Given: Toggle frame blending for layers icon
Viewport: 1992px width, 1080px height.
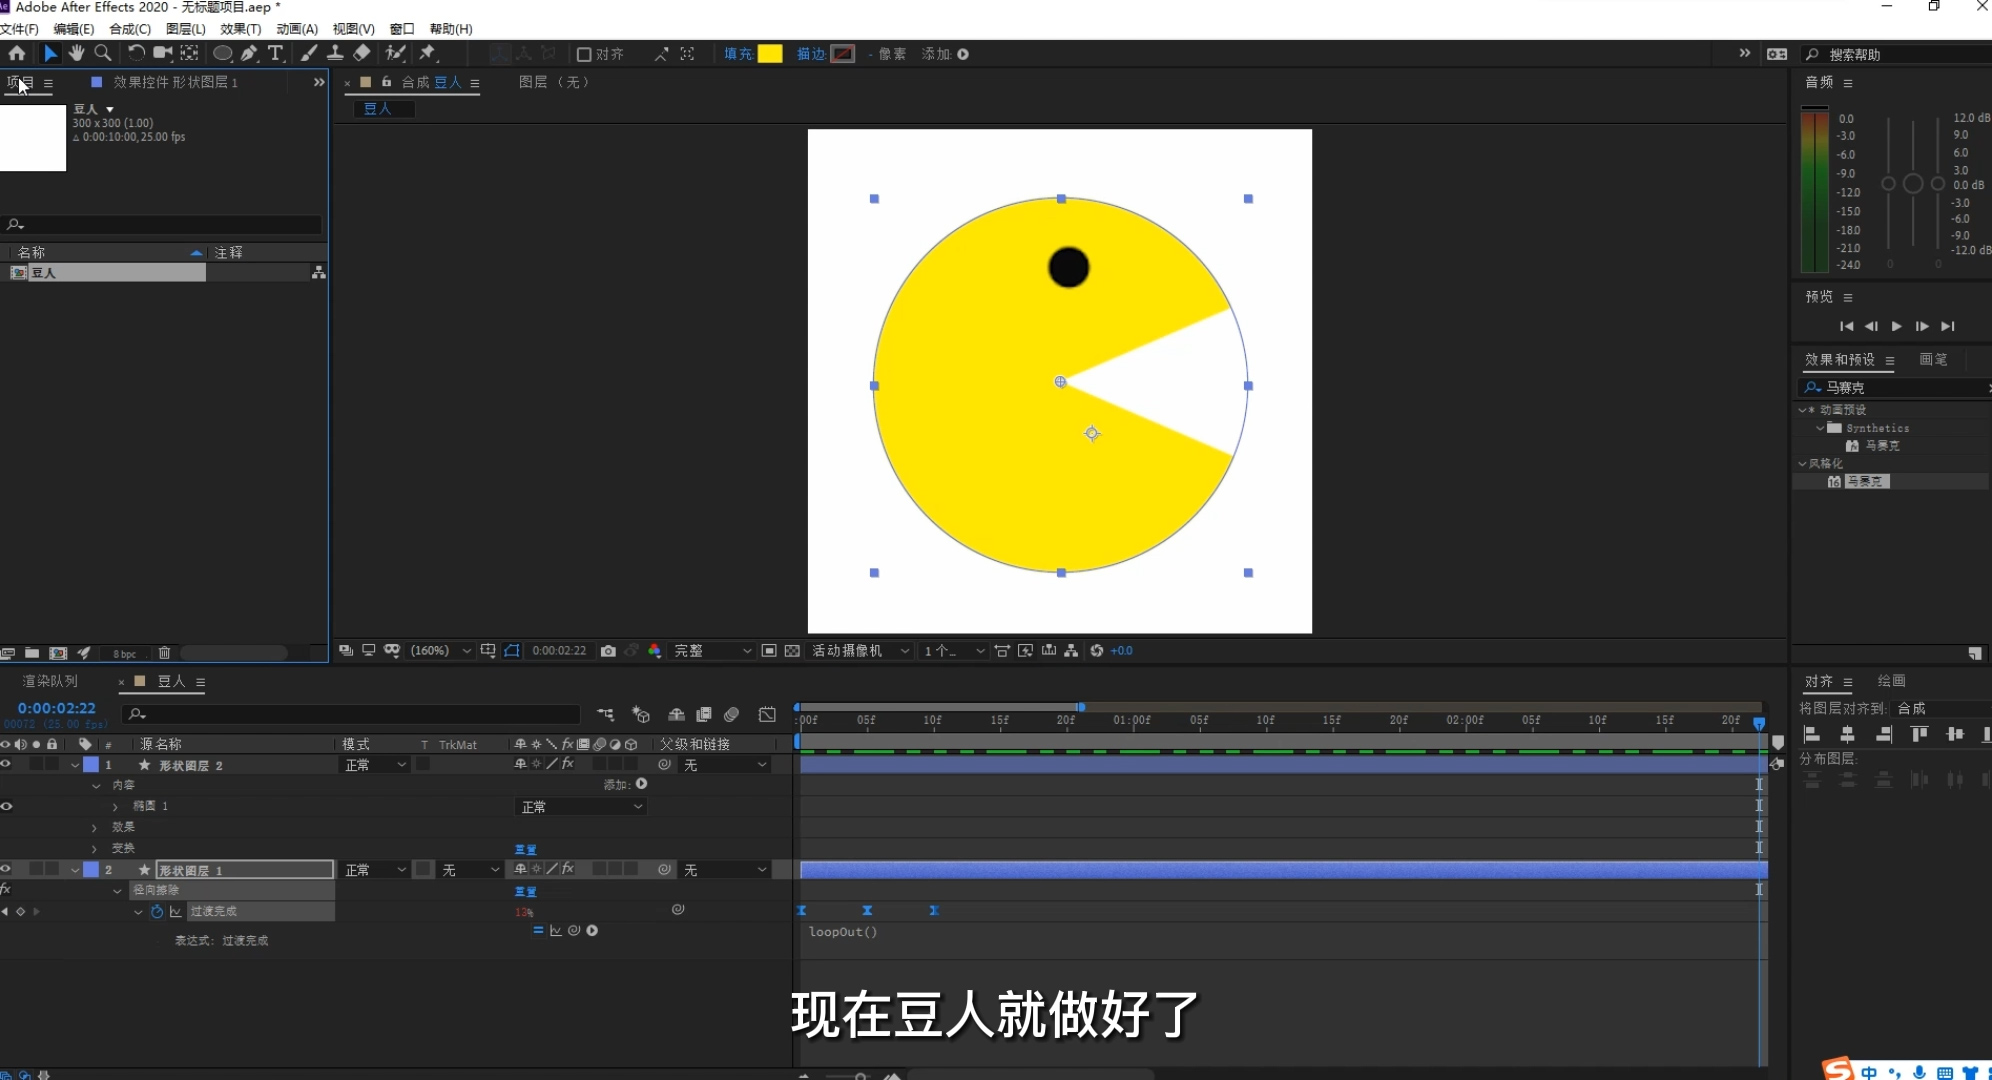Looking at the screenshot, I should click(x=704, y=715).
